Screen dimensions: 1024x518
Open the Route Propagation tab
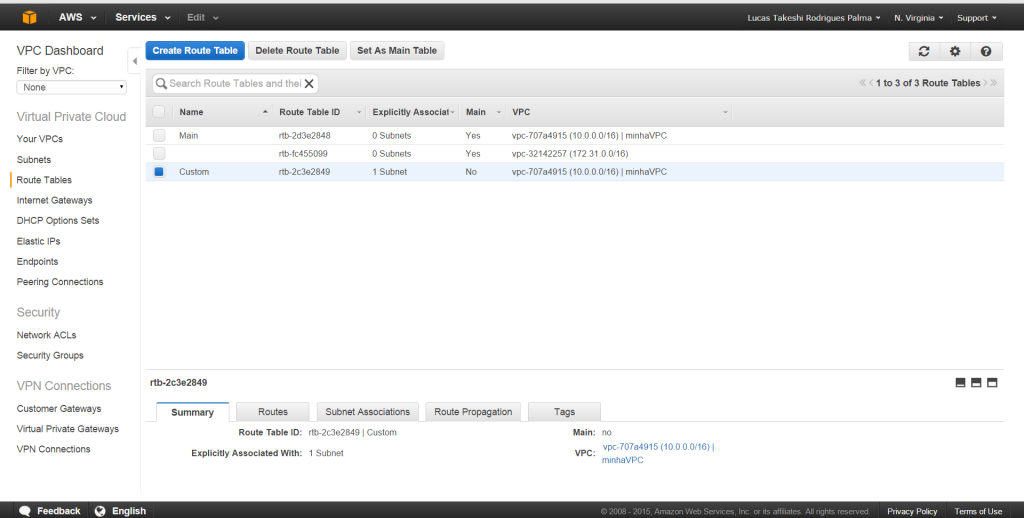[473, 412]
